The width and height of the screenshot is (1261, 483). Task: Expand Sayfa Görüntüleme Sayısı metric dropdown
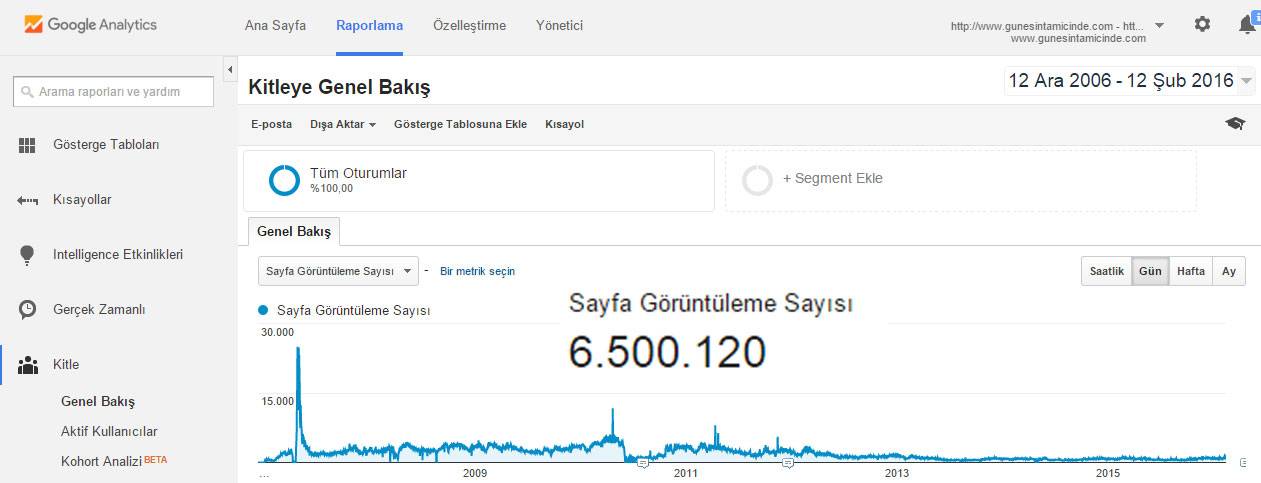(x=338, y=271)
